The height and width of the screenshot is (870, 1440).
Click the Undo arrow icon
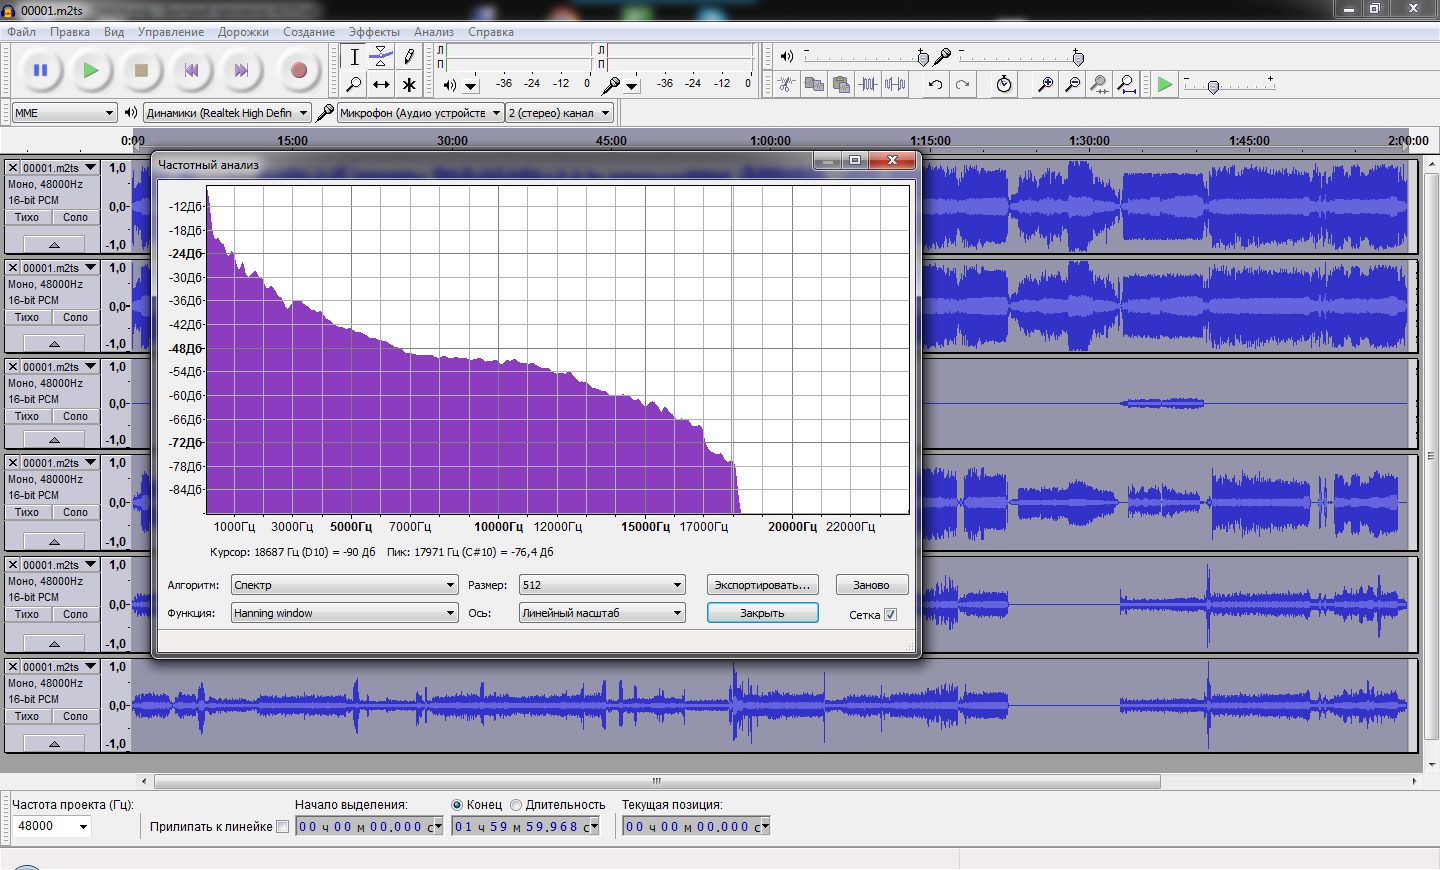[x=935, y=85]
